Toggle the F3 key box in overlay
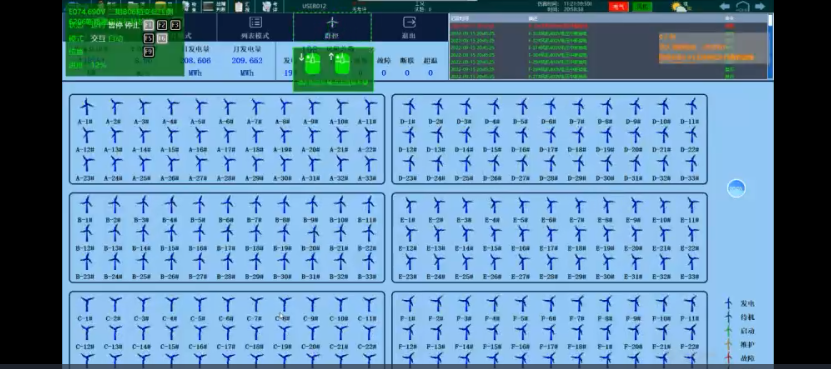The width and height of the screenshot is (831, 369). click(x=174, y=25)
